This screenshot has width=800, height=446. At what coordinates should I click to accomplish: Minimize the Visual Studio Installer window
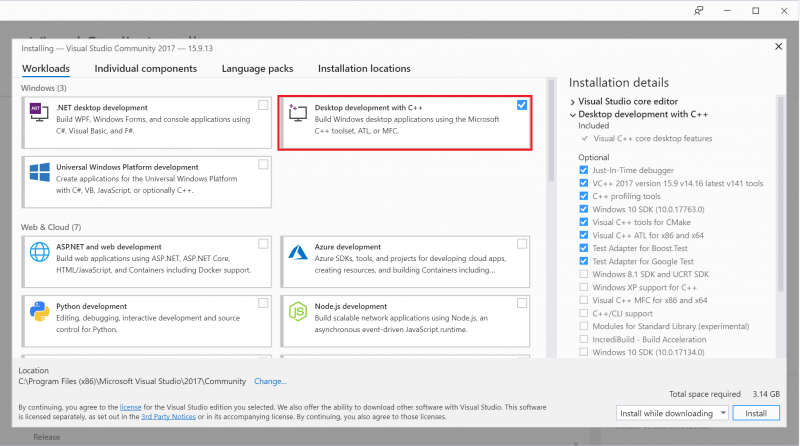tap(727, 11)
